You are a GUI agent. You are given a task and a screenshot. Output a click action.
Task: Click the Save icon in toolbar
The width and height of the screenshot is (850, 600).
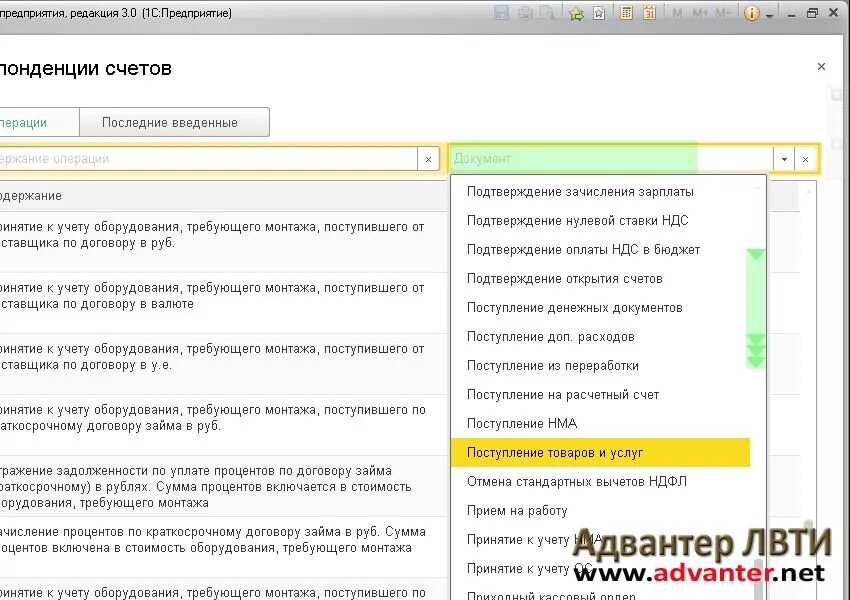click(x=503, y=13)
